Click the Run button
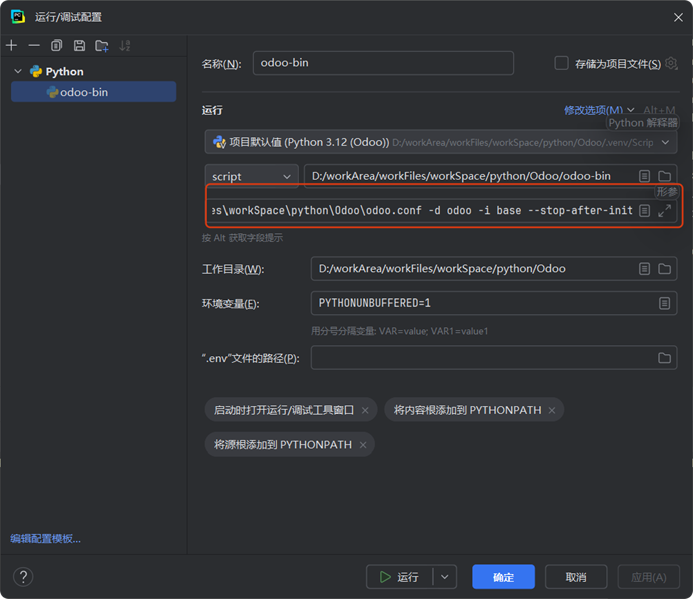 (x=400, y=577)
